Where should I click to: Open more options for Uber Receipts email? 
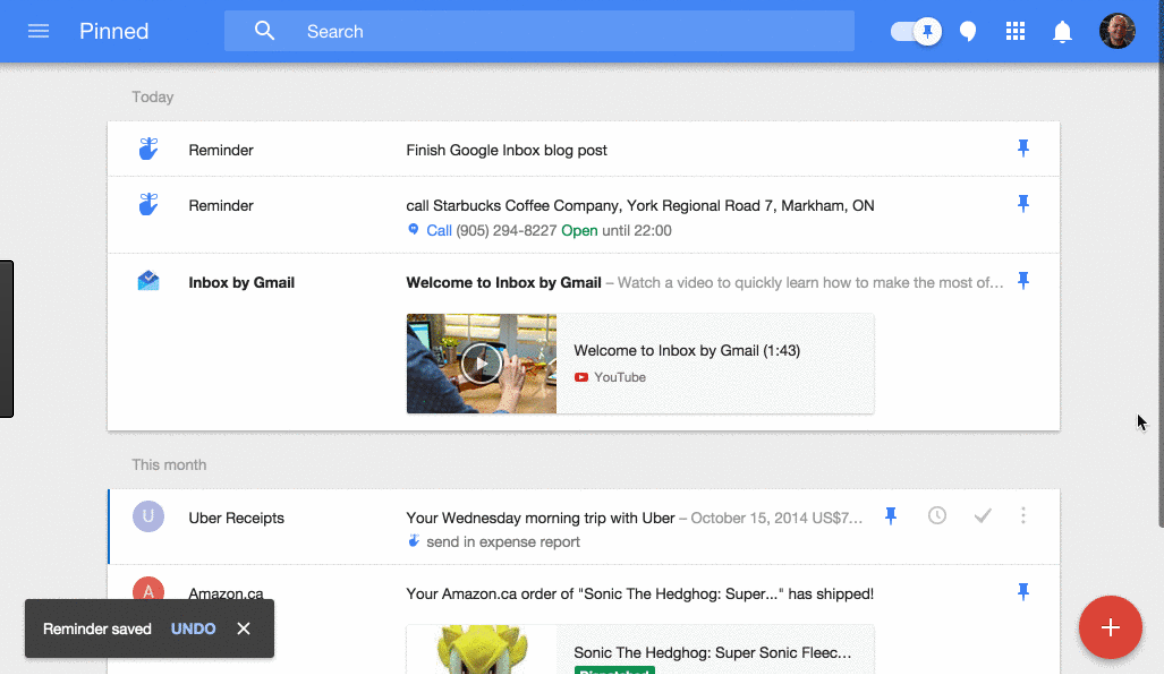pyautogui.click(x=1023, y=516)
